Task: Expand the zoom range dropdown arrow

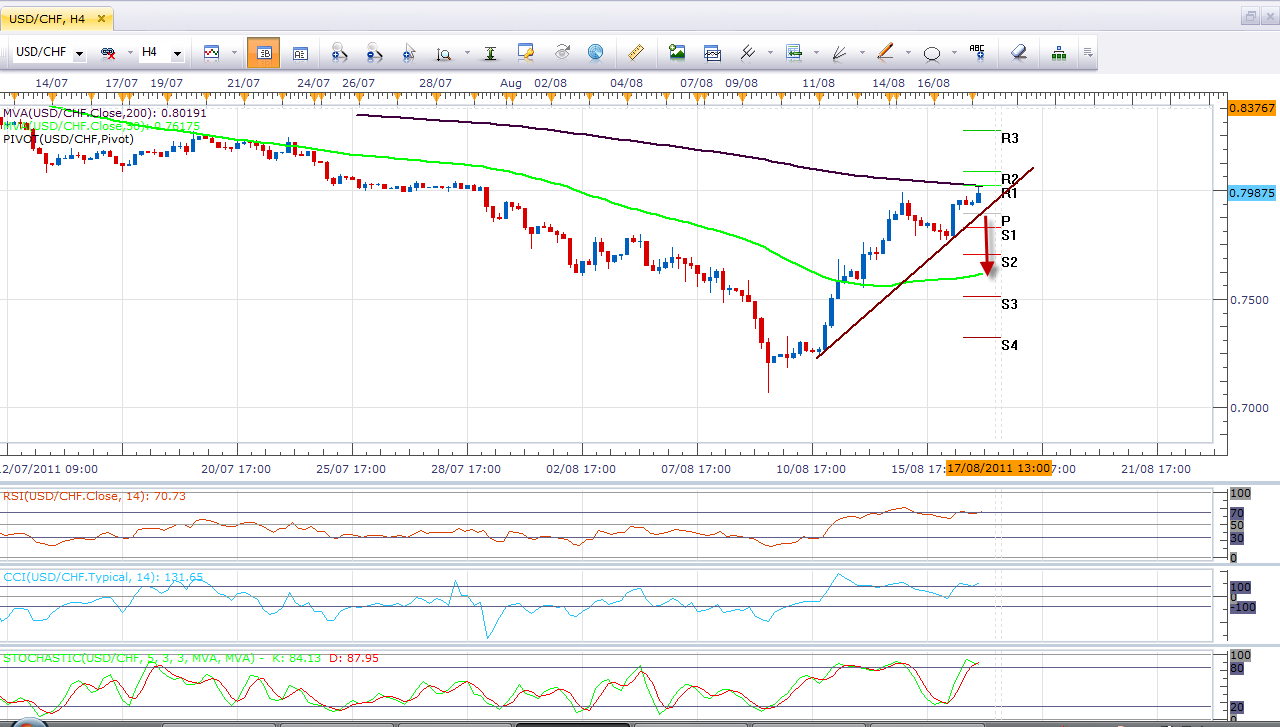Action: click(466, 52)
